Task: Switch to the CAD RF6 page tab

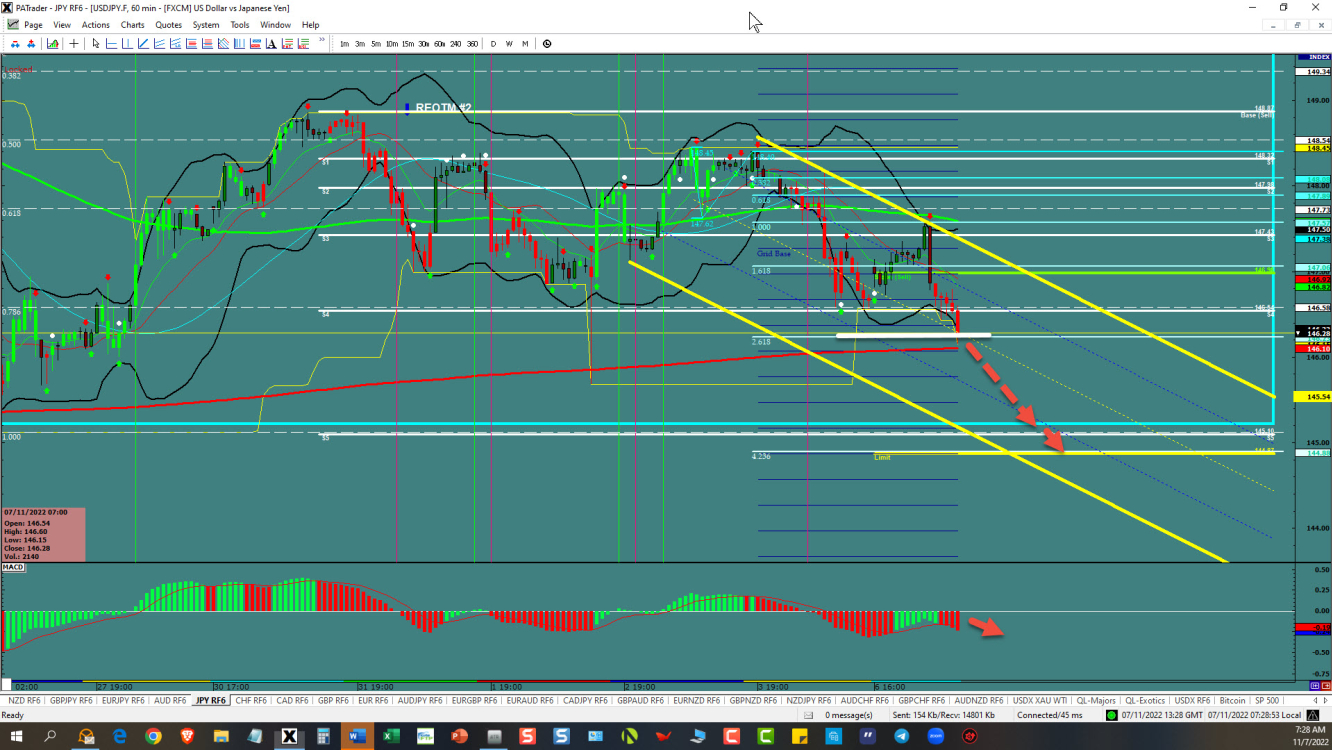Action: click(x=292, y=701)
